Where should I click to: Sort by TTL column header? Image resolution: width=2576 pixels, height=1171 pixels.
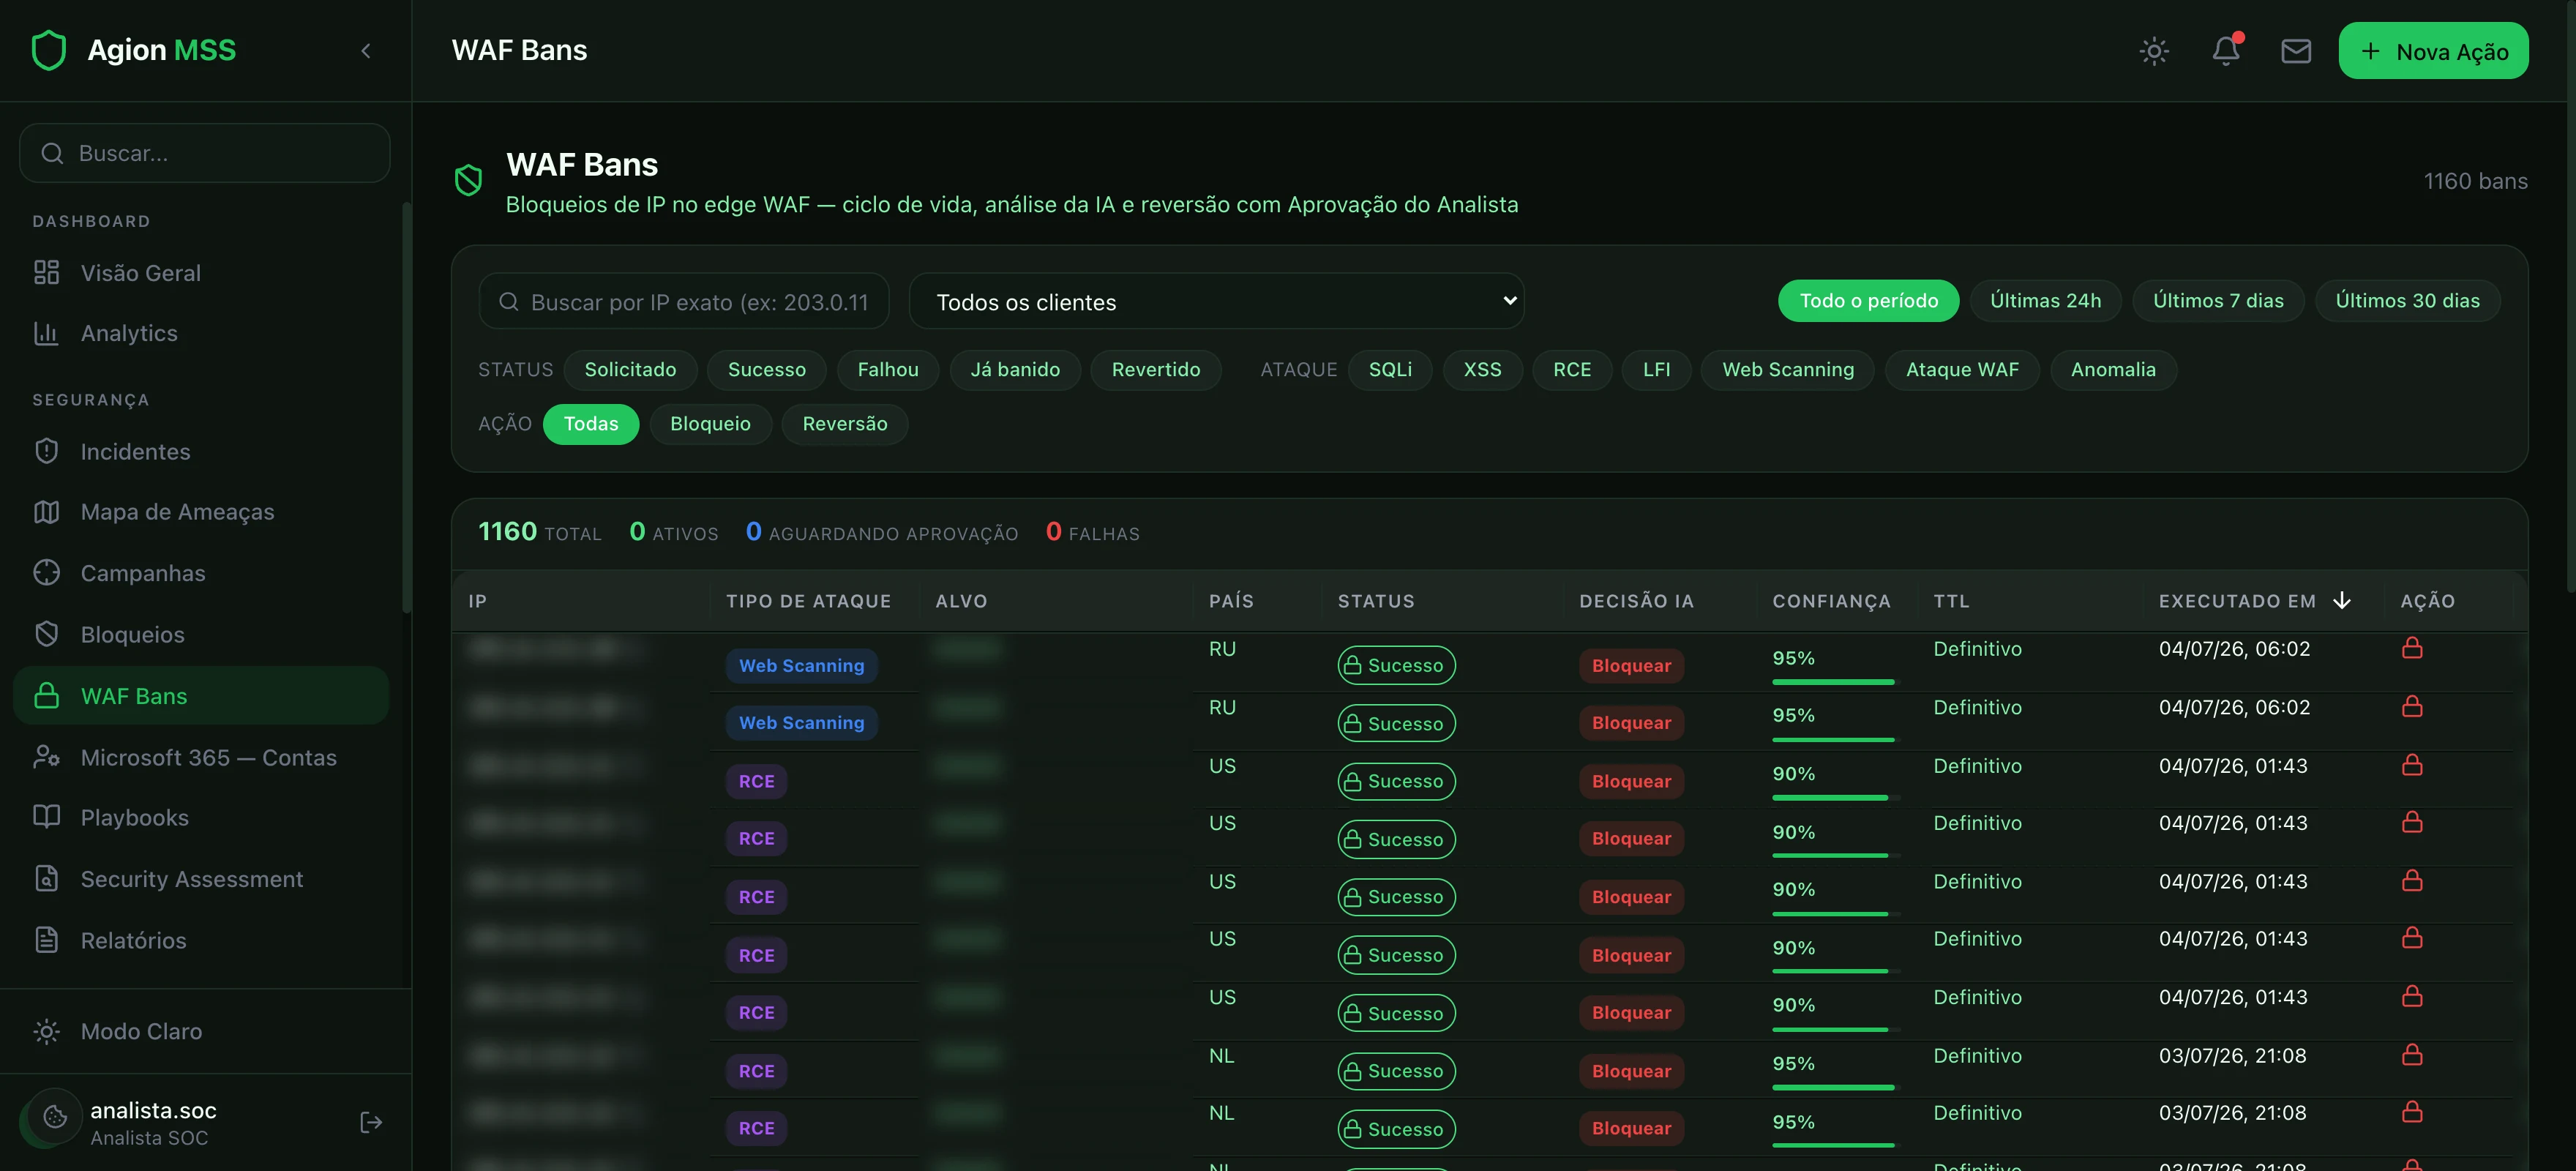click(x=1951, y=601)
